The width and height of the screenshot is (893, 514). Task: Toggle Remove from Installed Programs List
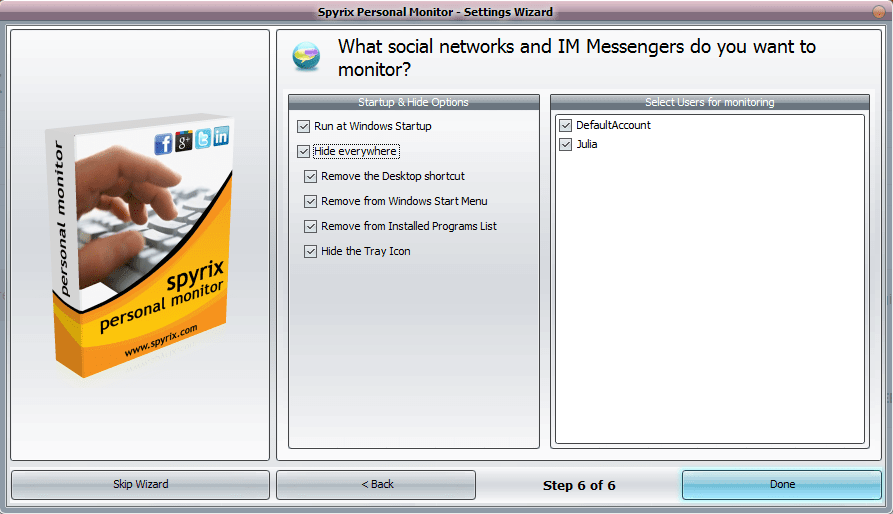point(310,227)
